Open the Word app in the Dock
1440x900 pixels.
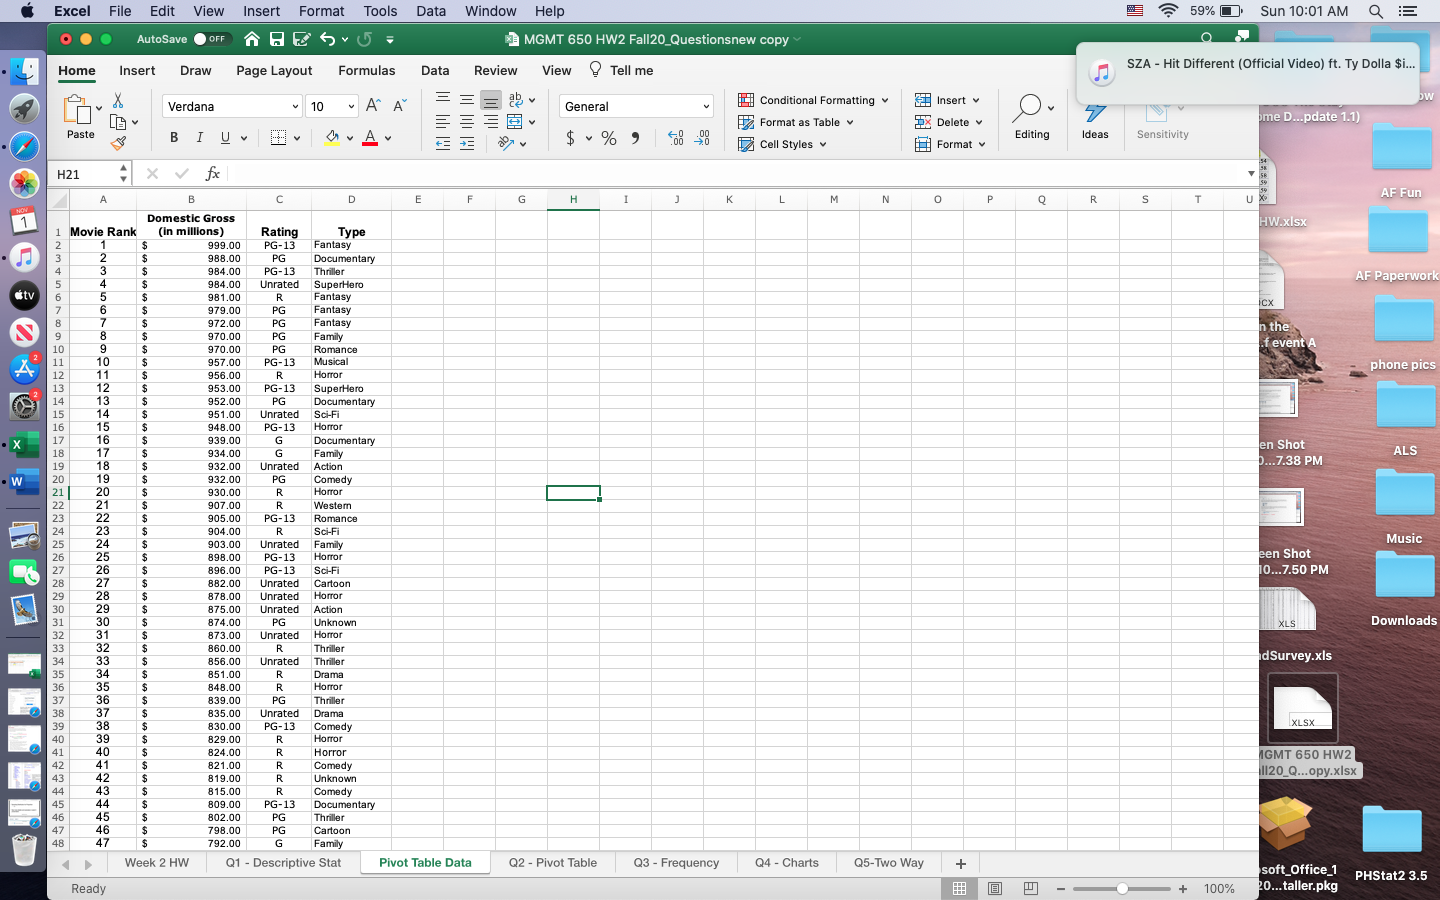tap(24, 482)
